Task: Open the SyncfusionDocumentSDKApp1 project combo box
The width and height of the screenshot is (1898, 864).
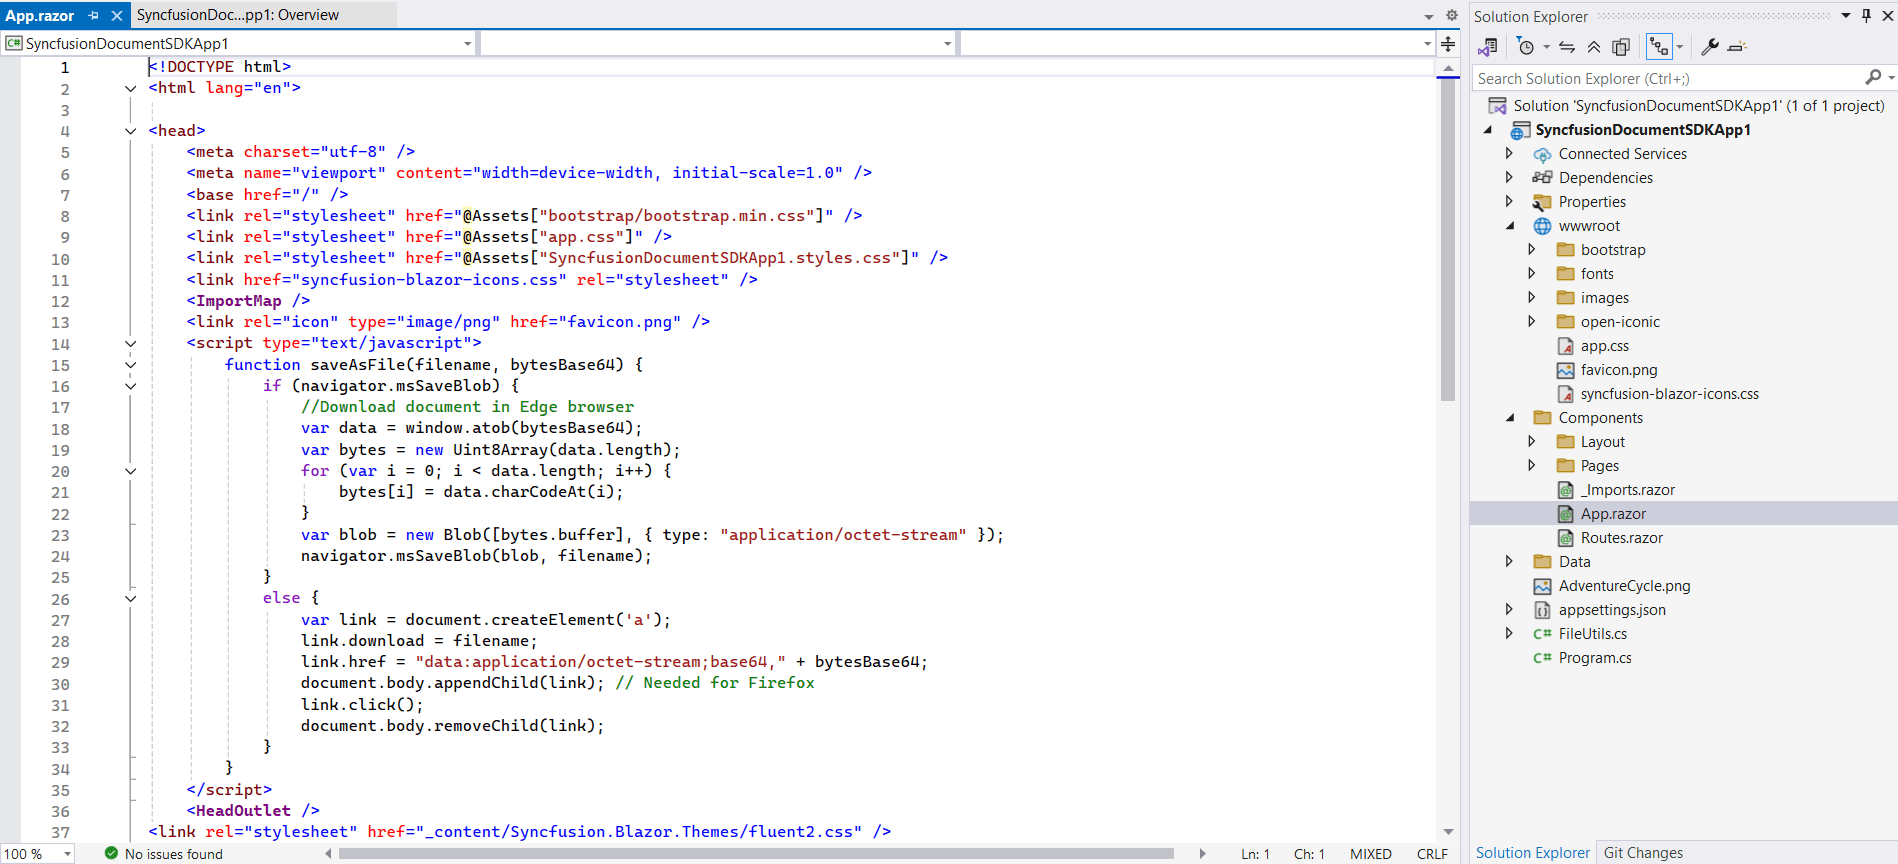Action: tap(239, 43)
